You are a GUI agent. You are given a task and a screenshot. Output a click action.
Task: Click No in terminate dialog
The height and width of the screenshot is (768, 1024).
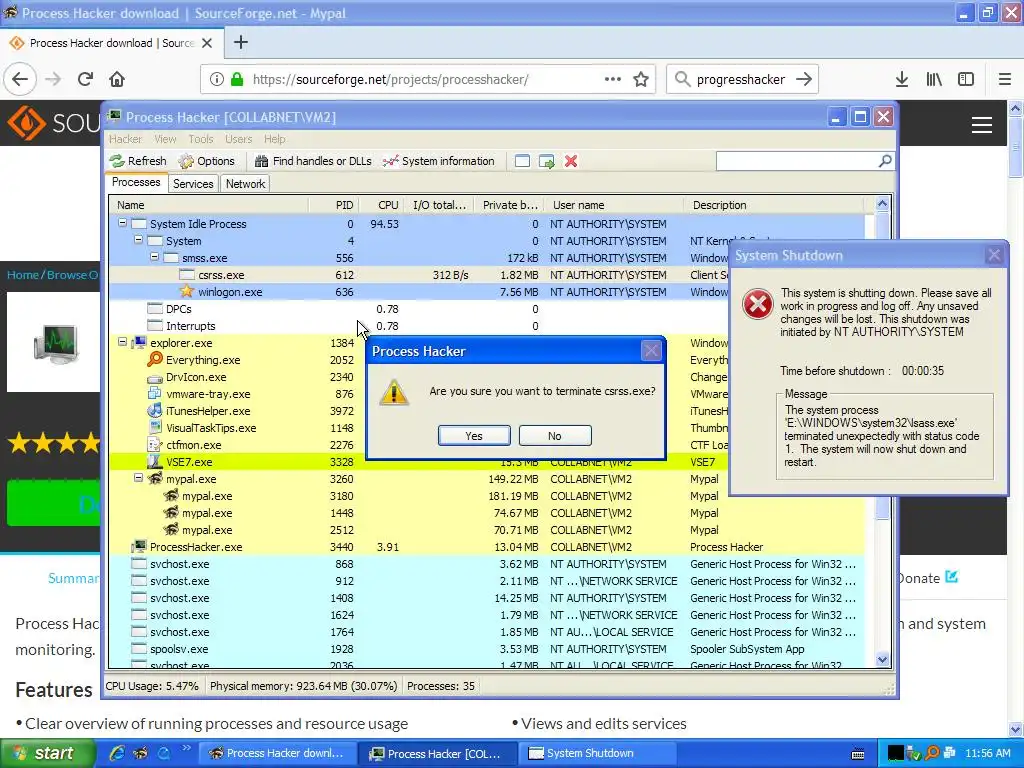(555, 436)
